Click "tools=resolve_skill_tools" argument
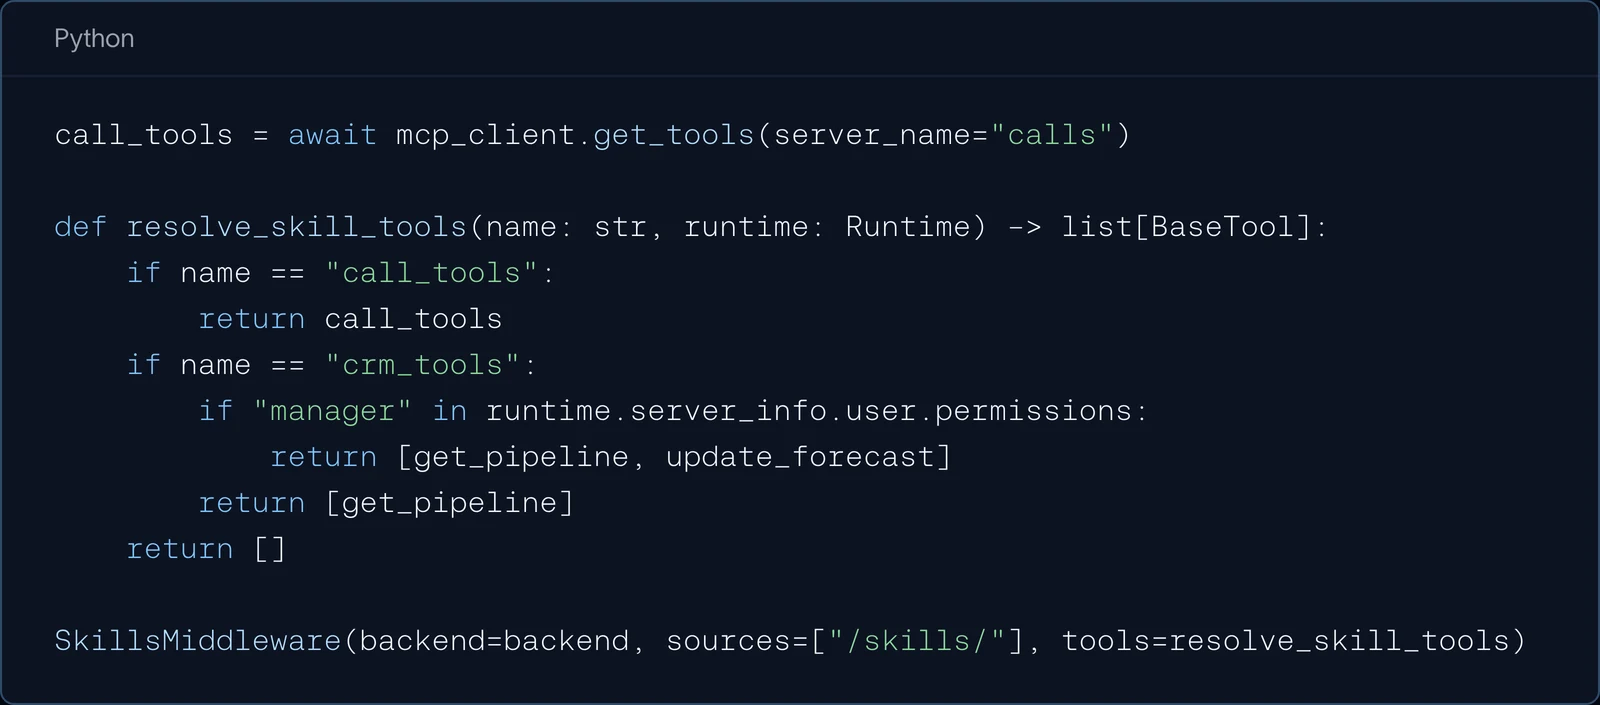This screenshot has width=1600, height=705. point(1285,641)
